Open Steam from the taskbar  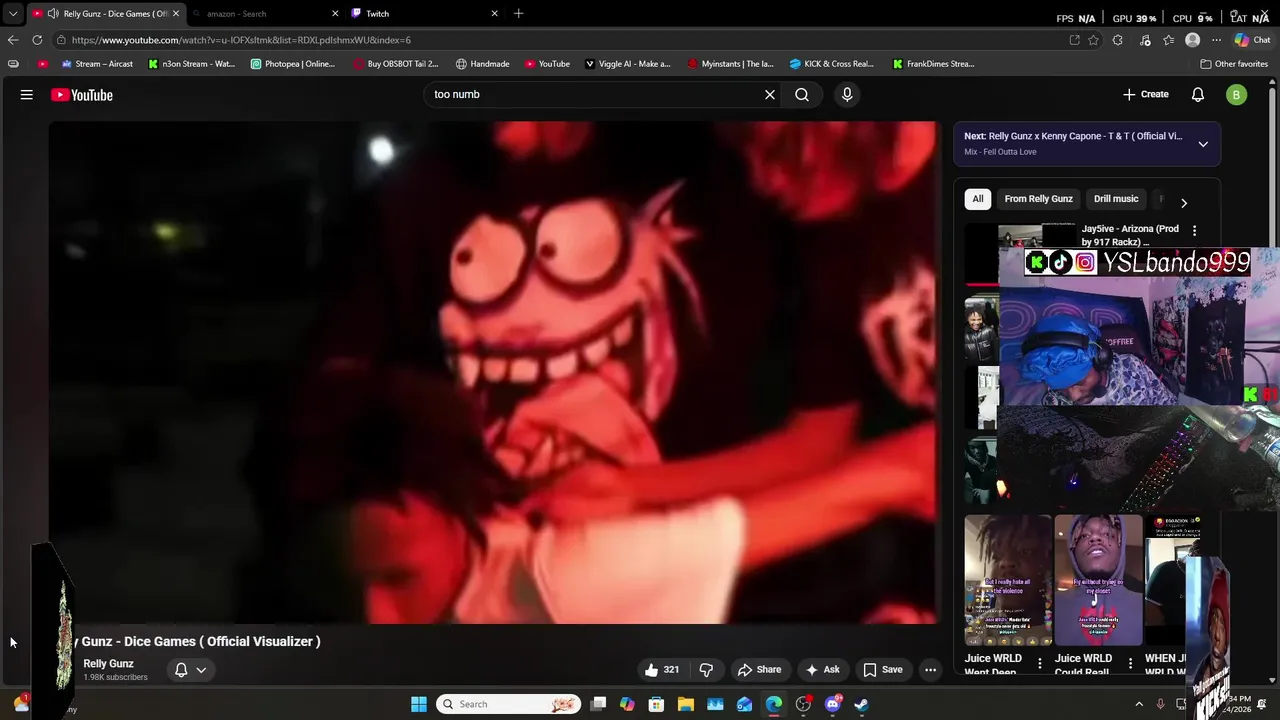click(x=861, y=704)
